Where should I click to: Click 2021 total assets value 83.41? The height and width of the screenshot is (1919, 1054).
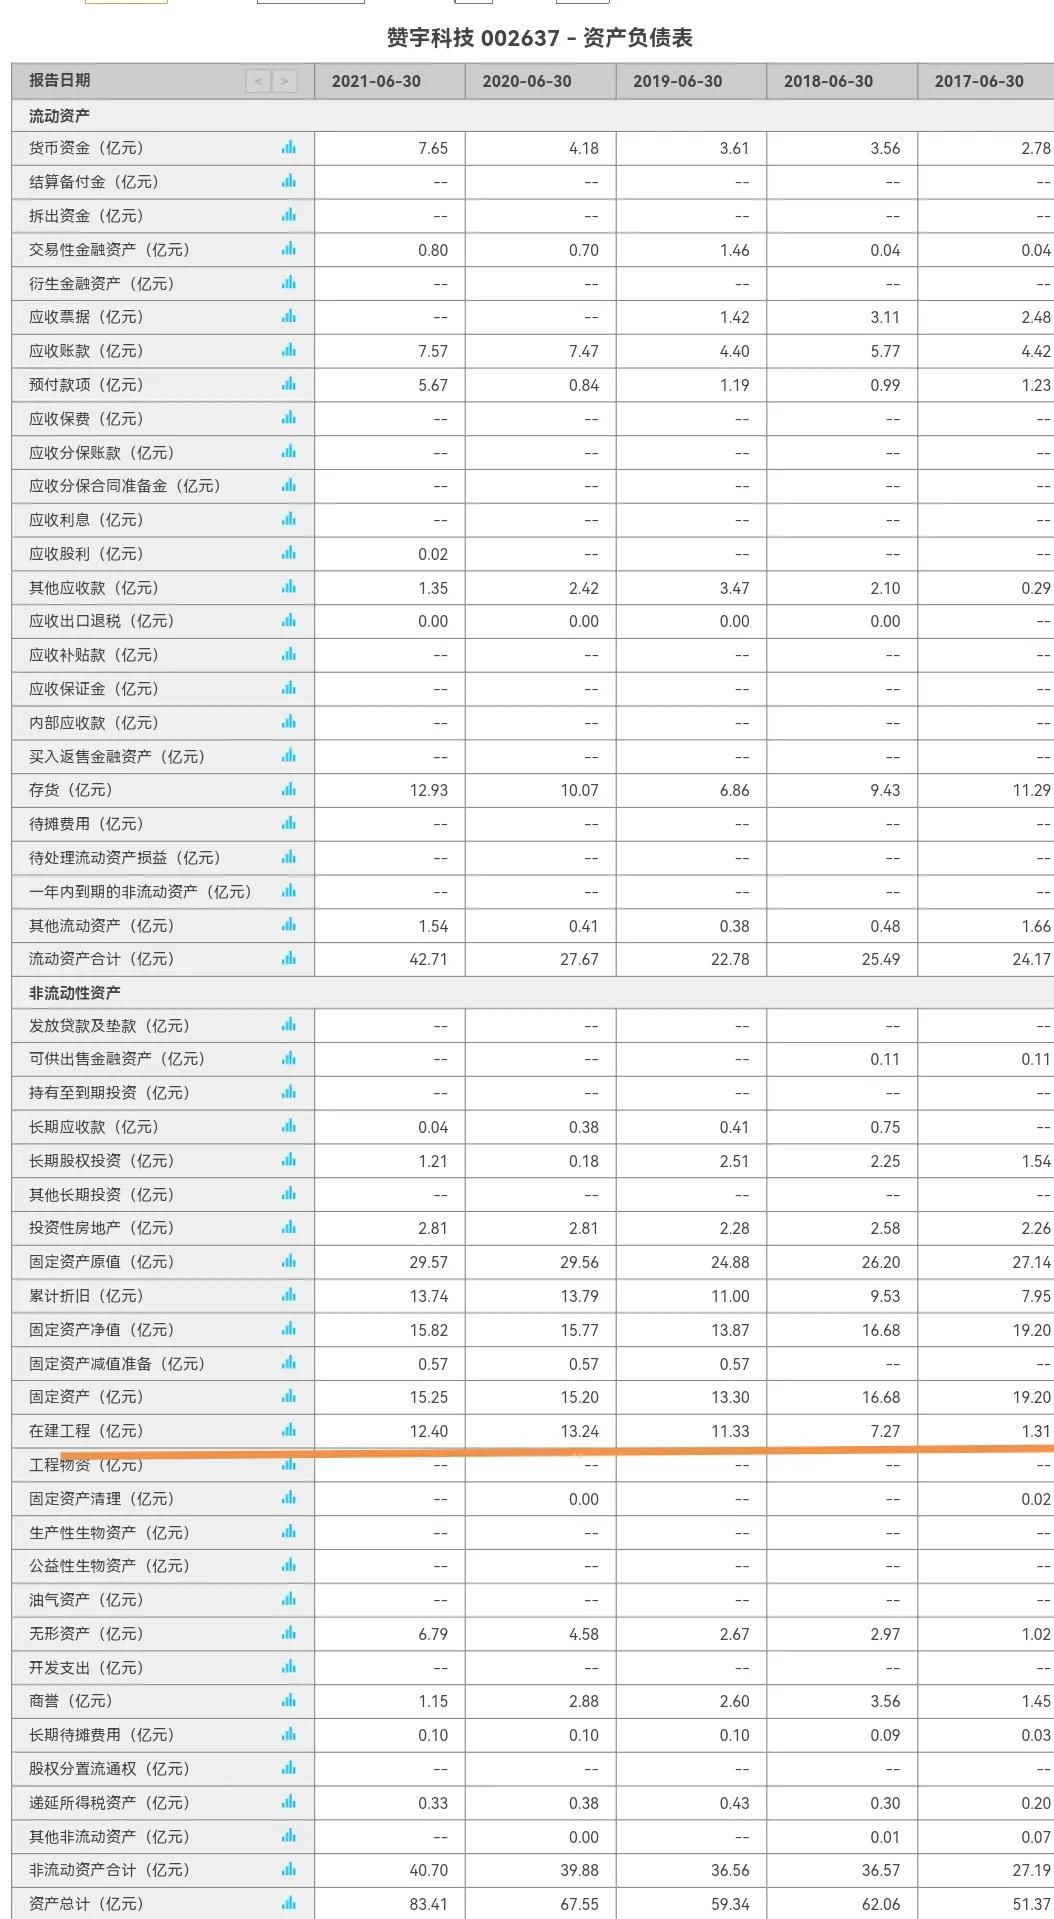(428, 1904)
